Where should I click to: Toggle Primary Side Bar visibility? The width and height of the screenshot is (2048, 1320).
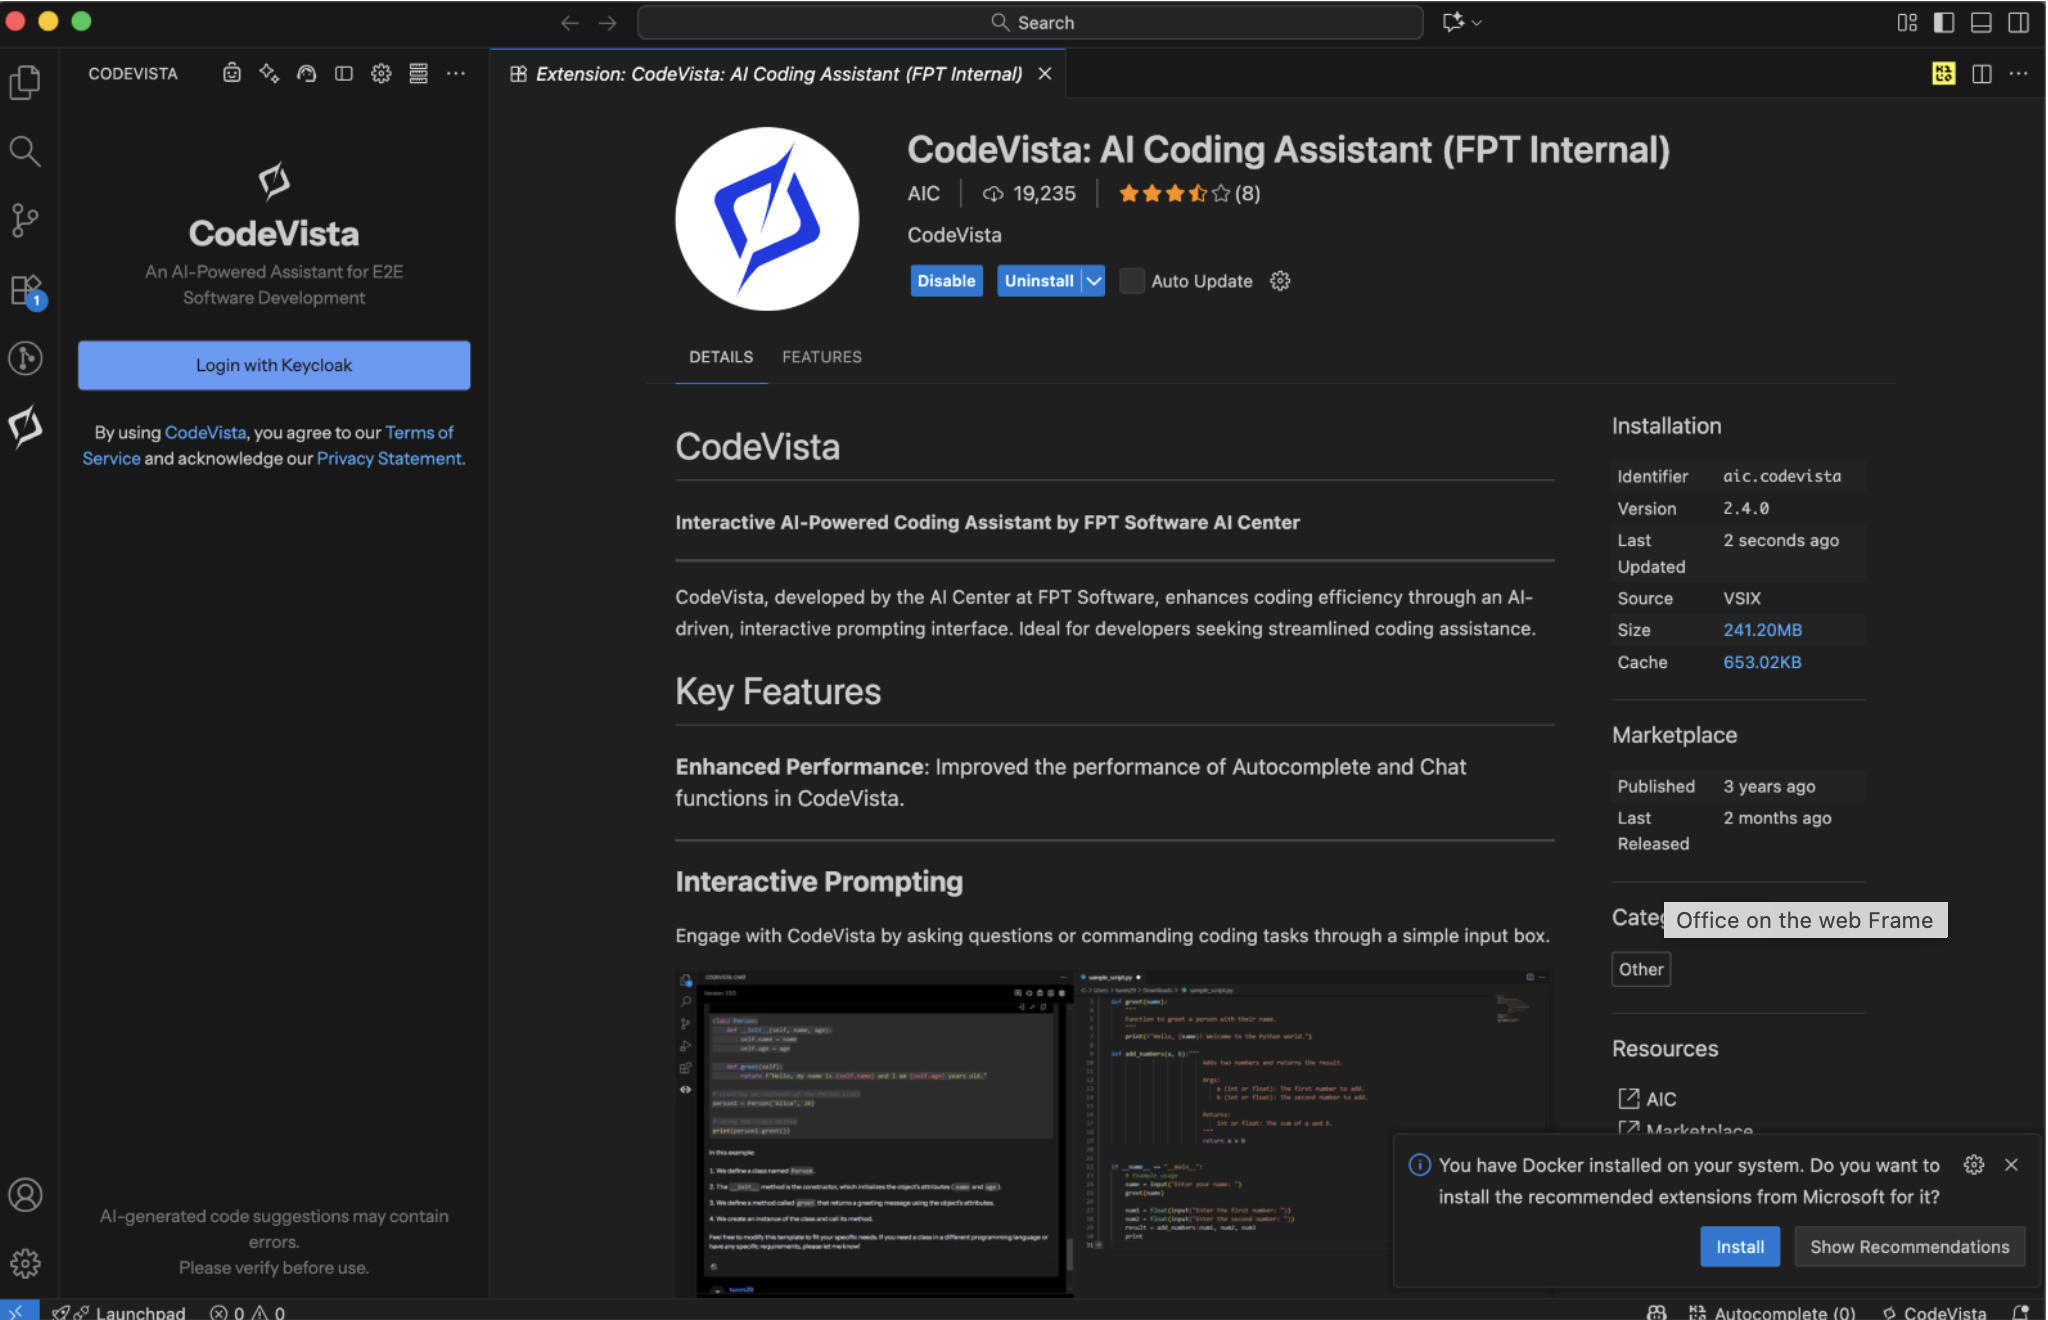tap(1944, 22)
